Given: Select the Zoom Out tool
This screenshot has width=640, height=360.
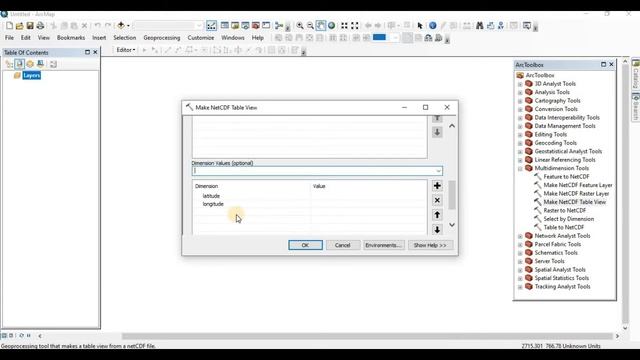Looking at the screenshot, I should tap(310, 26).
